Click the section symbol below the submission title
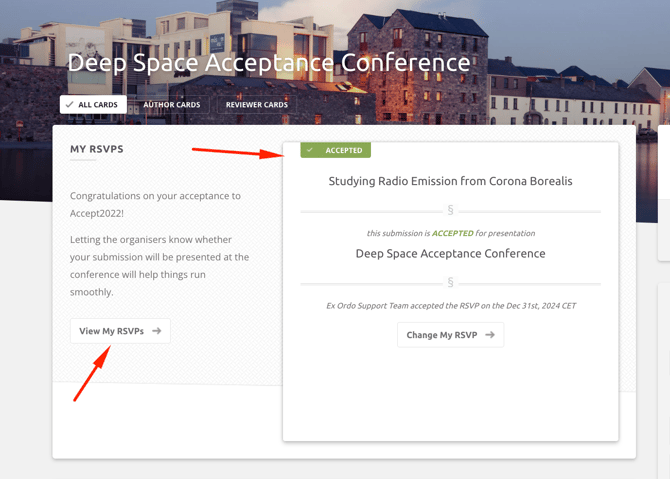The height and width of the screenshot is (479, 670). point(450,211)
